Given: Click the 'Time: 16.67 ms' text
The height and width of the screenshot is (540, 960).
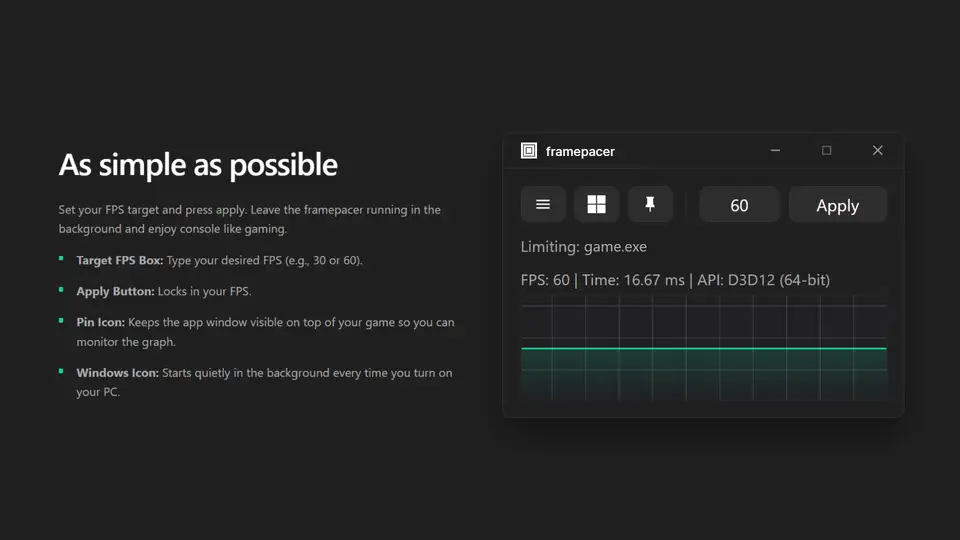Looking at the screenshot, I should click(x=633, y=280).
